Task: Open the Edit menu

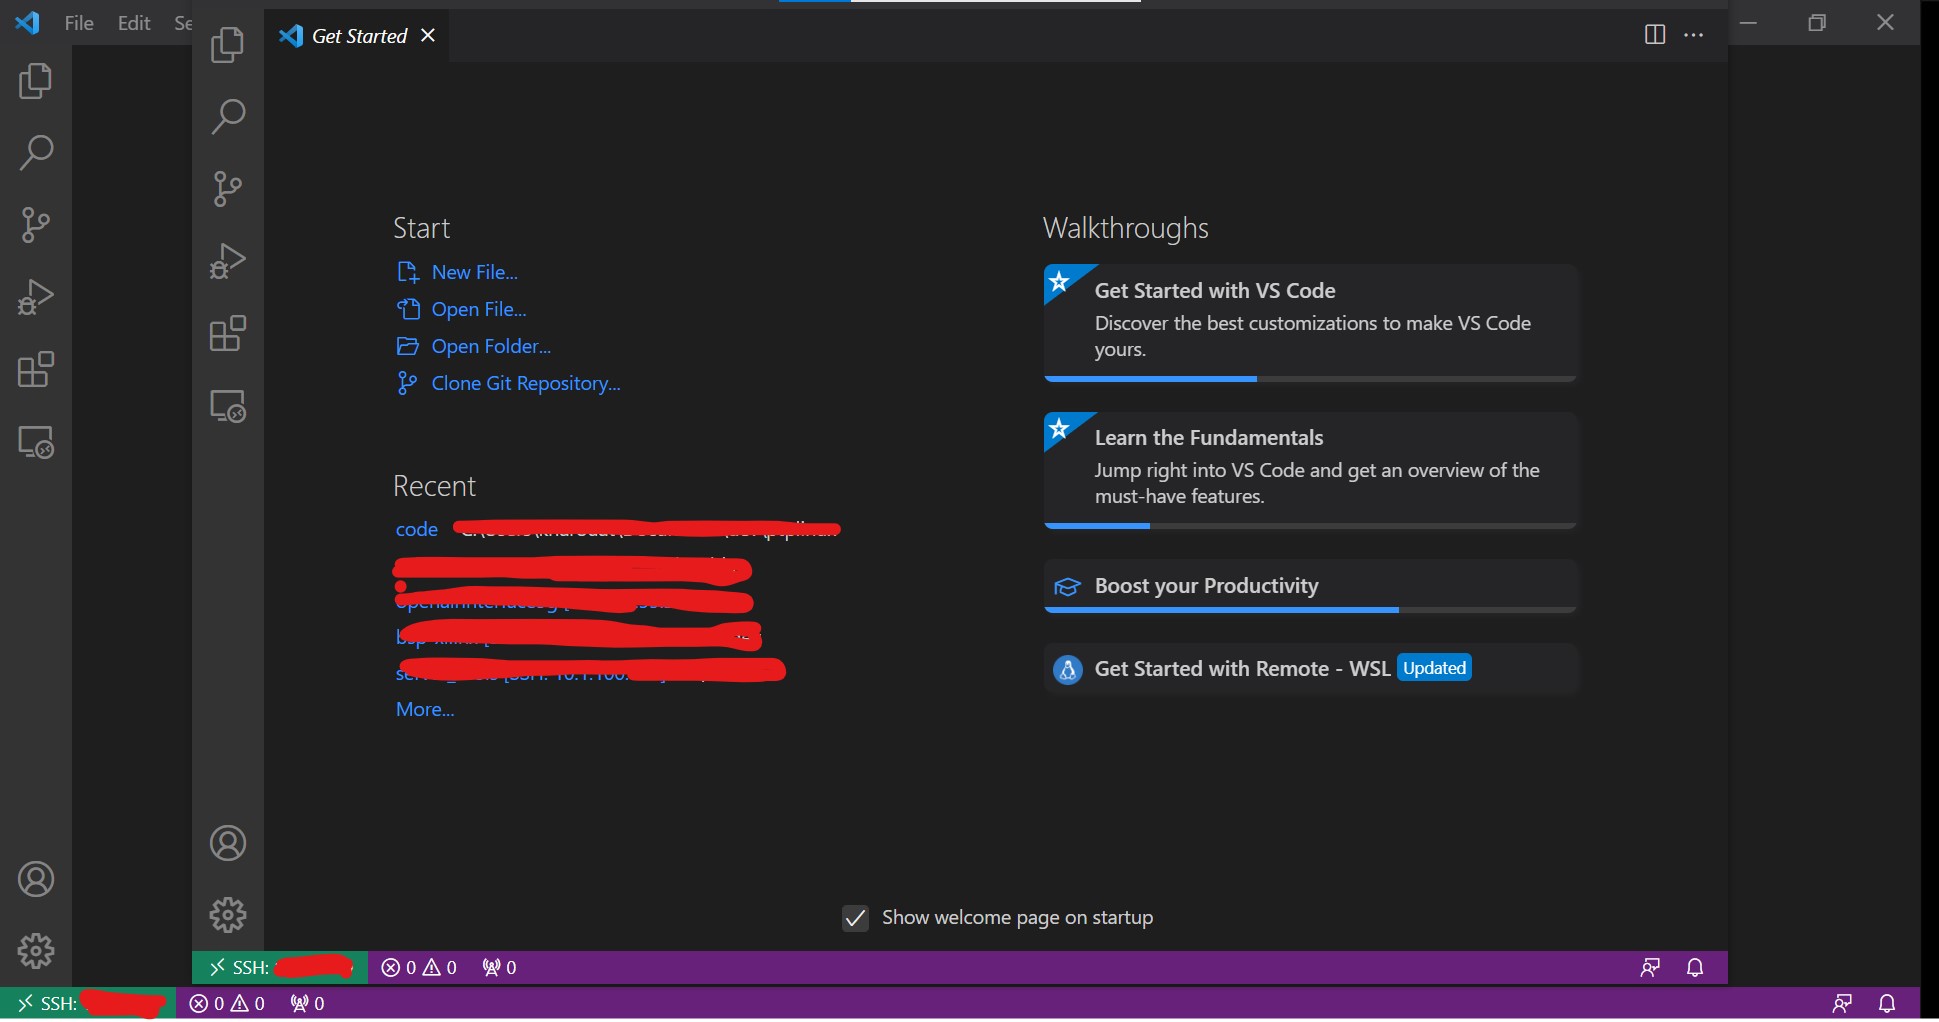Action: tap(134, 22)
